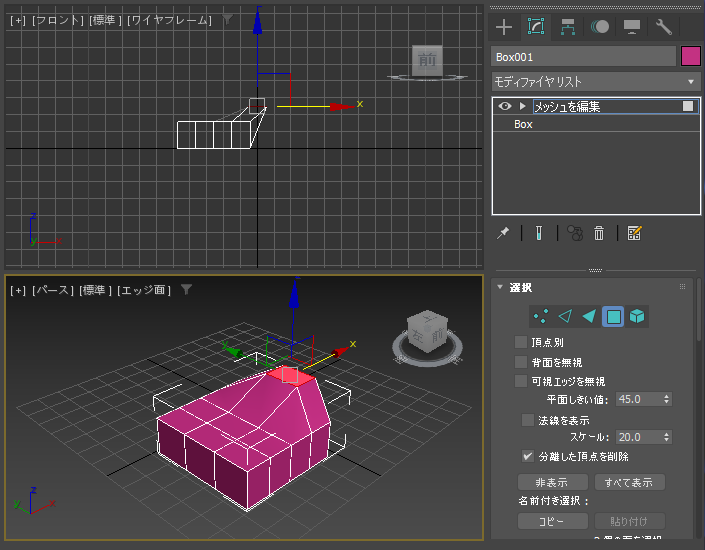Image resolution: width=705 pixels, height=550 pixels.
Task: Open the Display panel tab
Action: coord(632,27)
